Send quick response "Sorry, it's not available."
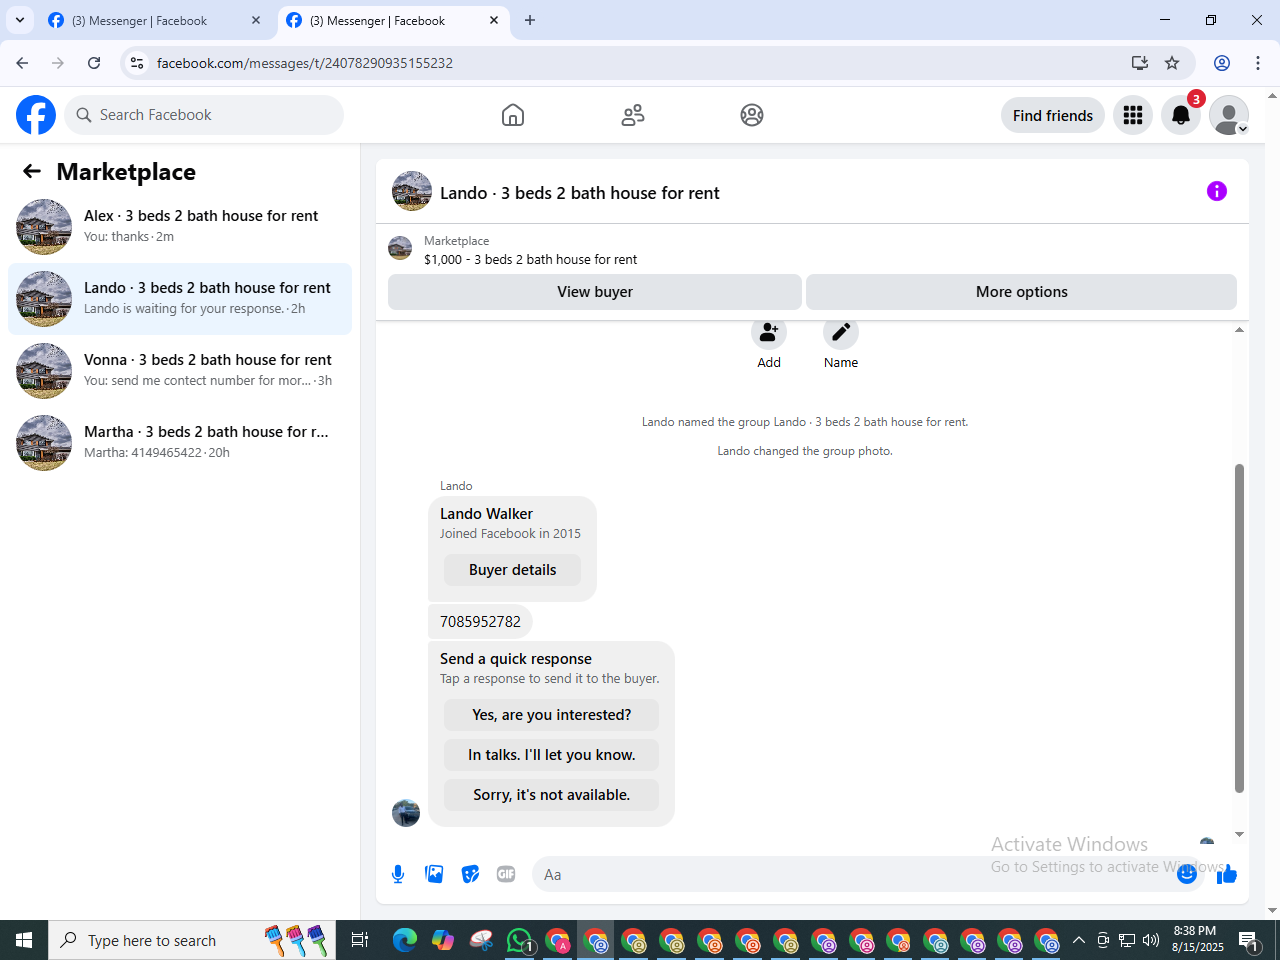The width and height of the screenshot is (1280, 960). coord(551,795)
